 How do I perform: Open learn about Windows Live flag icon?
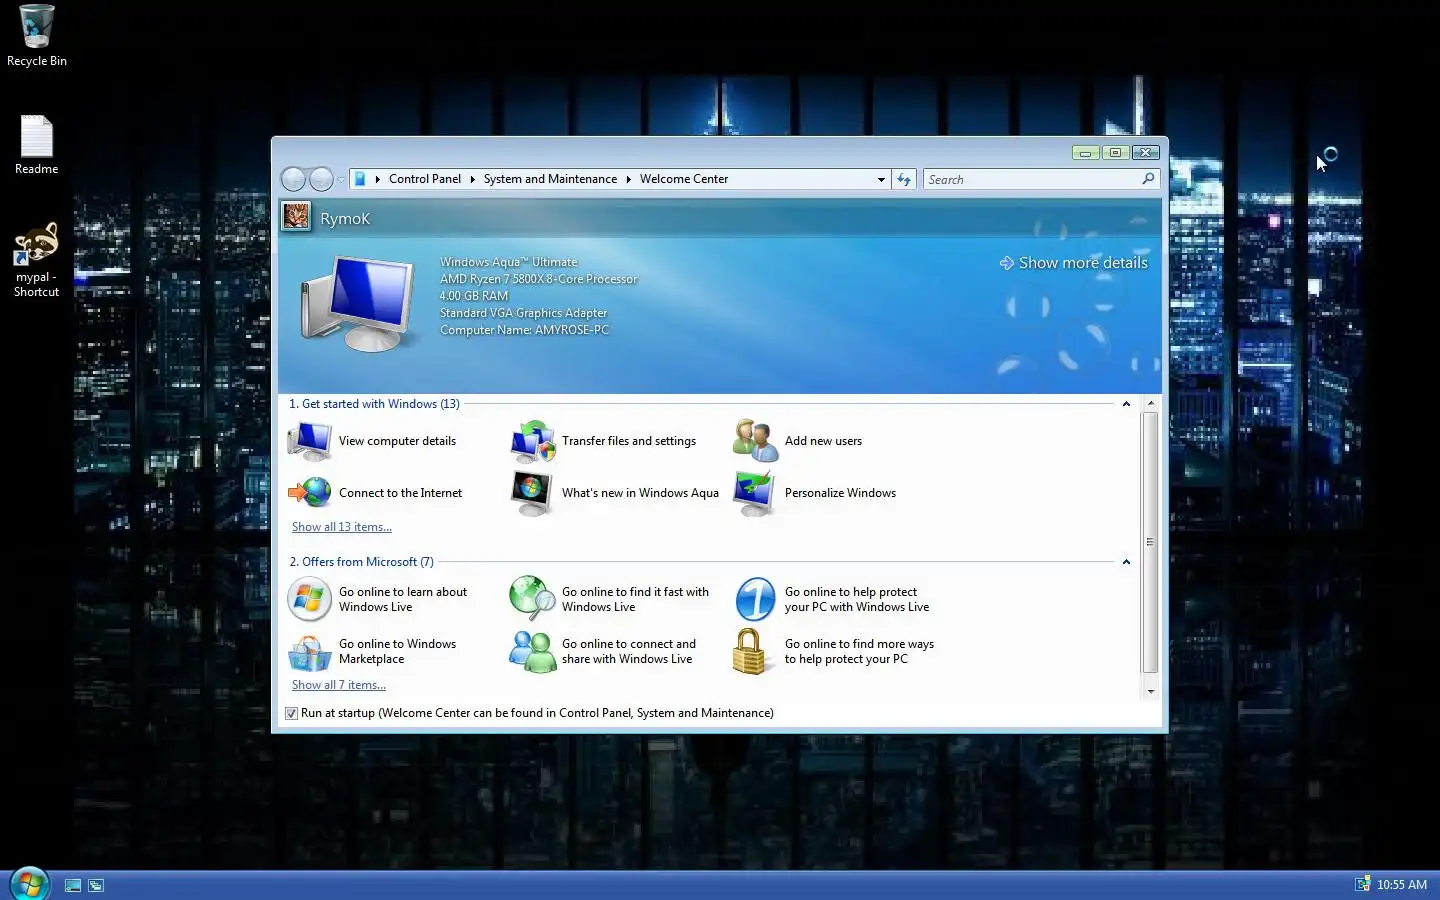click(x=309, y=599)
